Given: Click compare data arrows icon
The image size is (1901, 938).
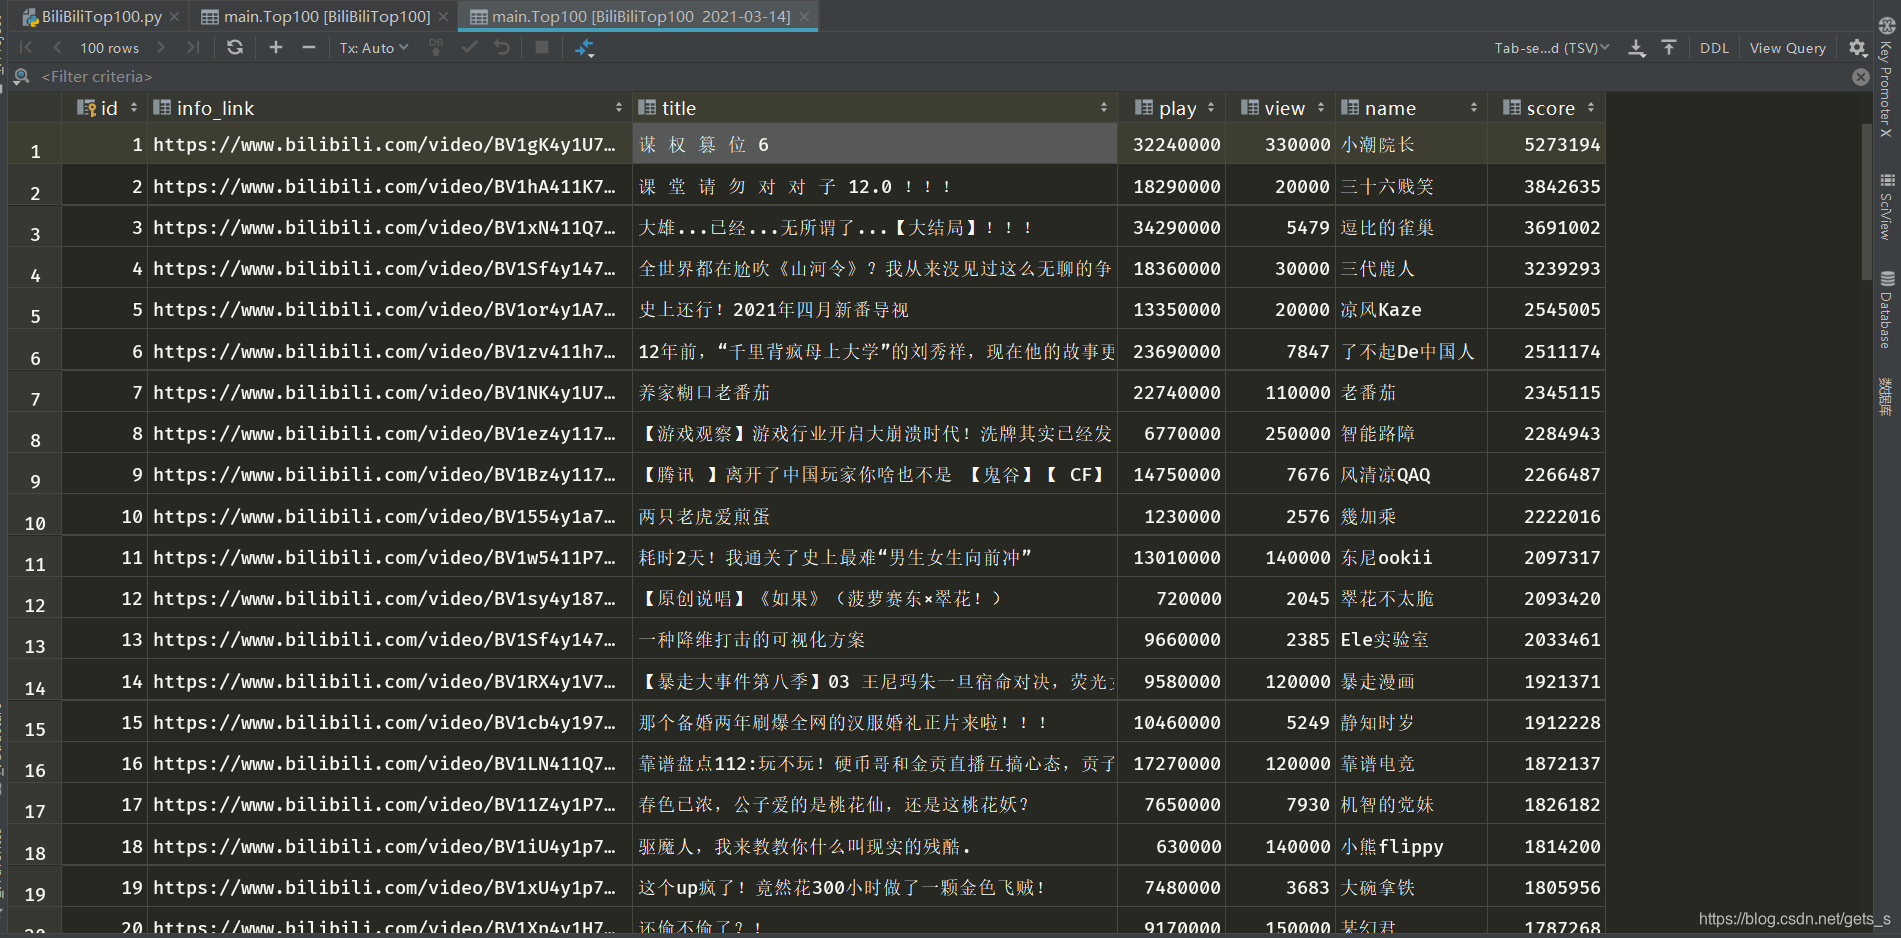Looking at the screenshot, I should [585, 47].
